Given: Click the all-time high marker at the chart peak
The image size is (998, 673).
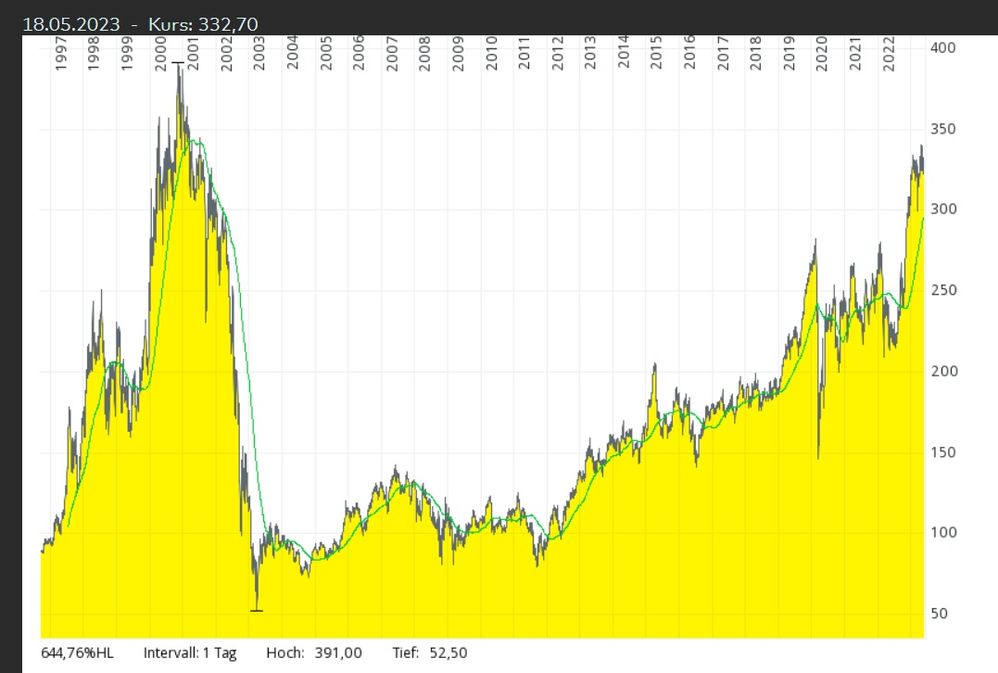Looking at the screenshot, I should (x=178, y=63).
